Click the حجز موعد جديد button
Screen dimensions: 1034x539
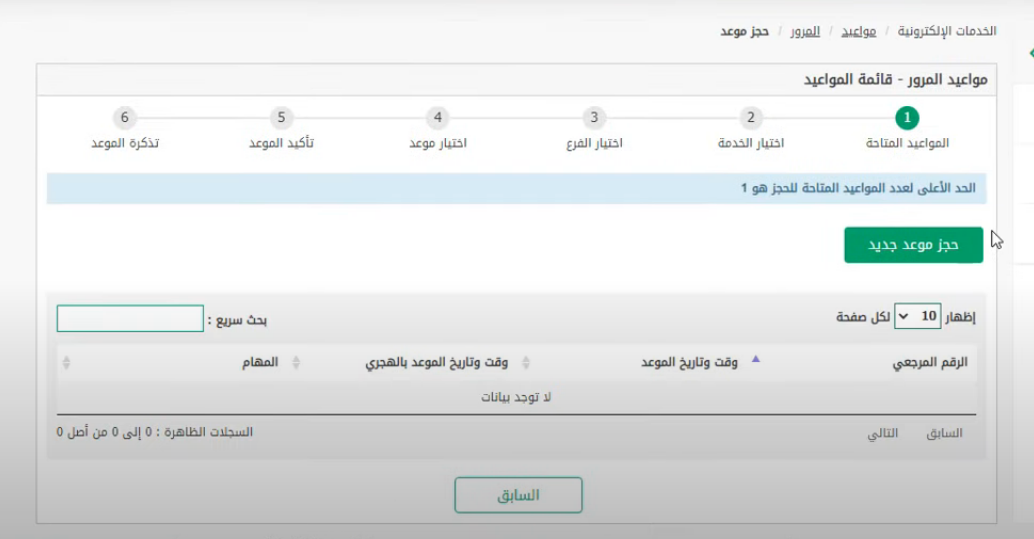coord(913,245)
